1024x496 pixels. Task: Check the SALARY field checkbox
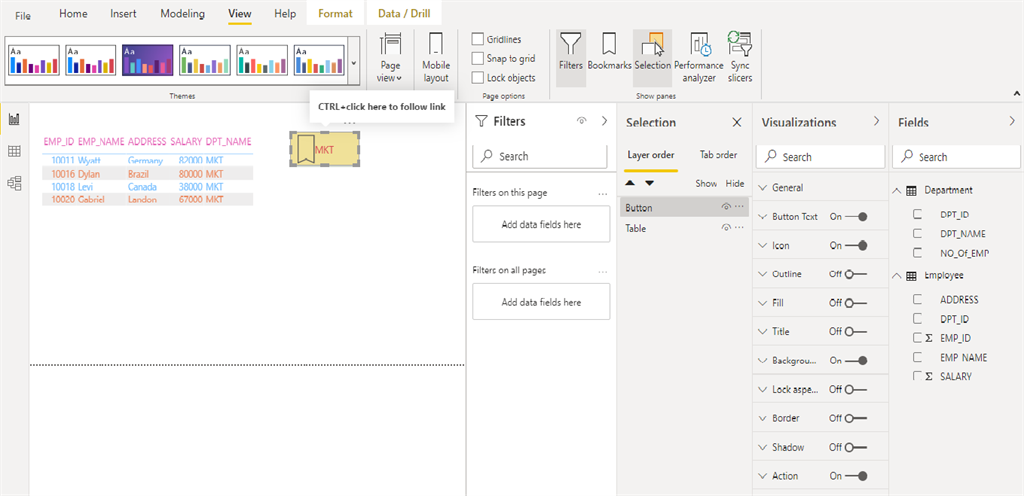[918, 376]
